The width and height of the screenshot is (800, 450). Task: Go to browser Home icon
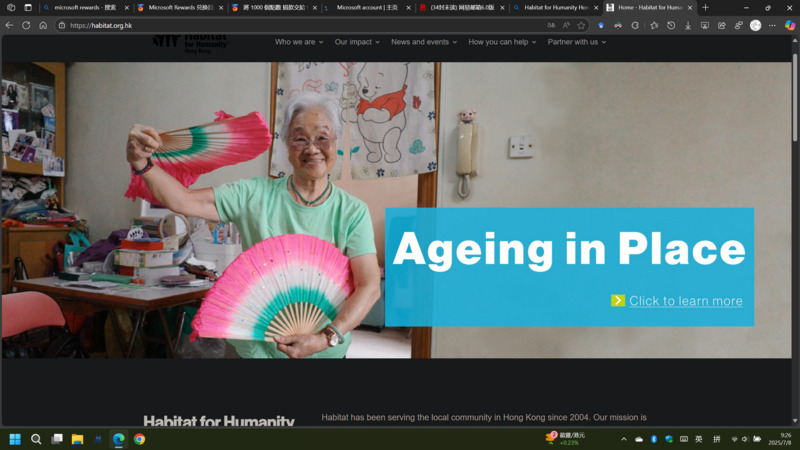(43, 25)
